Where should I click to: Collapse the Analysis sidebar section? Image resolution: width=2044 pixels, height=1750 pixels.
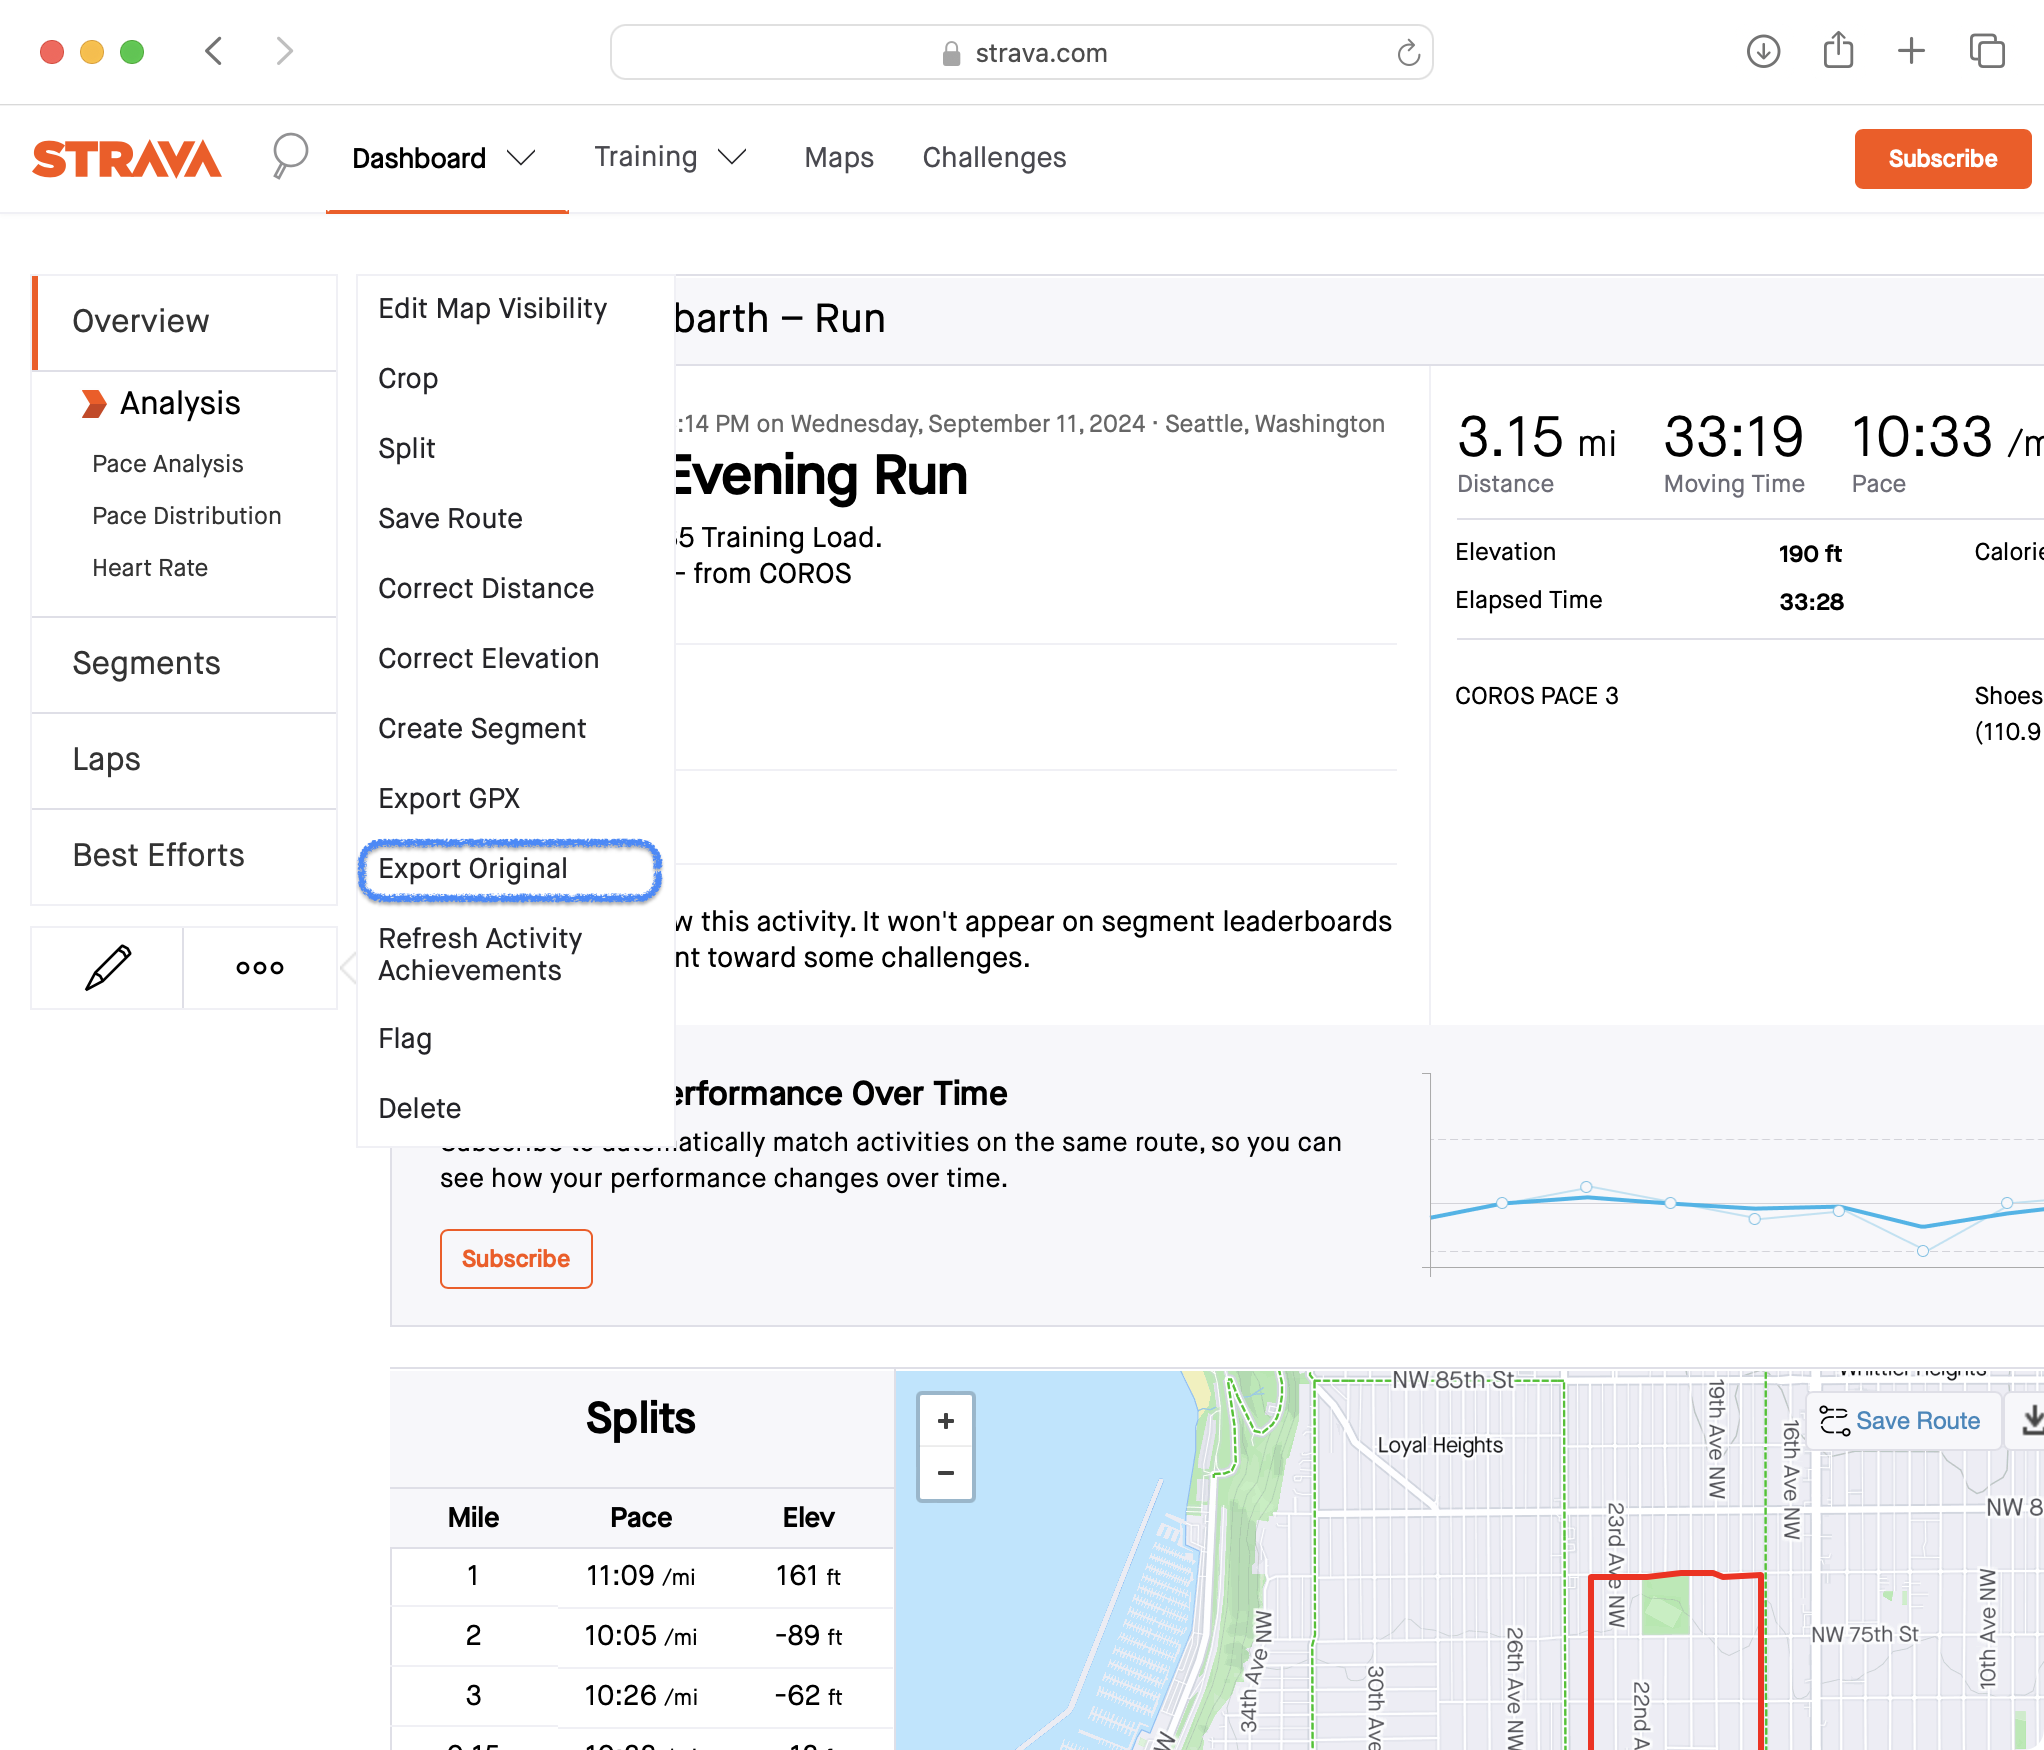pyautogui.click(x=94, y=403)
